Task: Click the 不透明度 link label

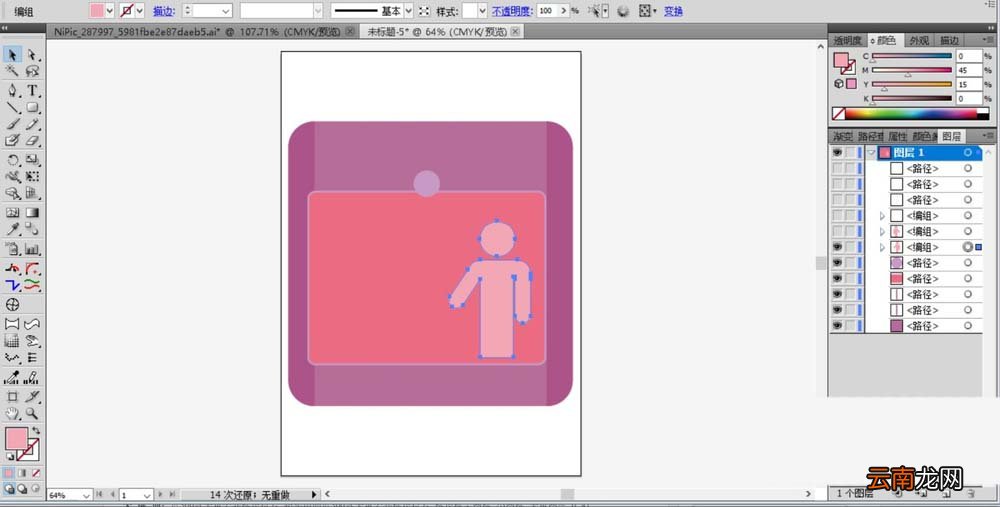Action: pyautogui.click(x=511, y=11)
